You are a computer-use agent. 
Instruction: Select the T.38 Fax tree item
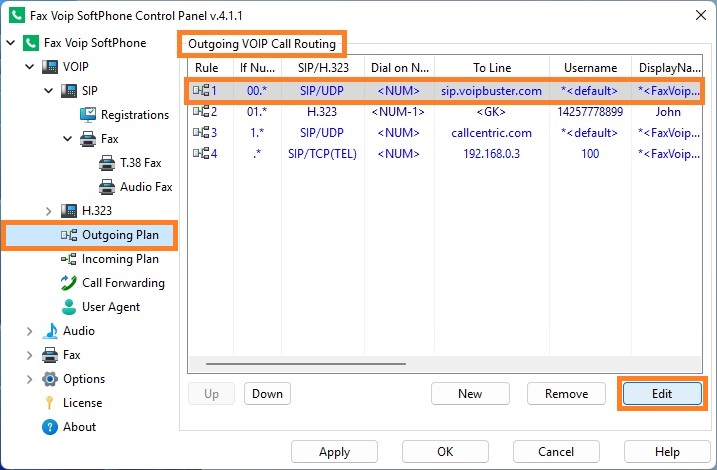click(141, 163)
